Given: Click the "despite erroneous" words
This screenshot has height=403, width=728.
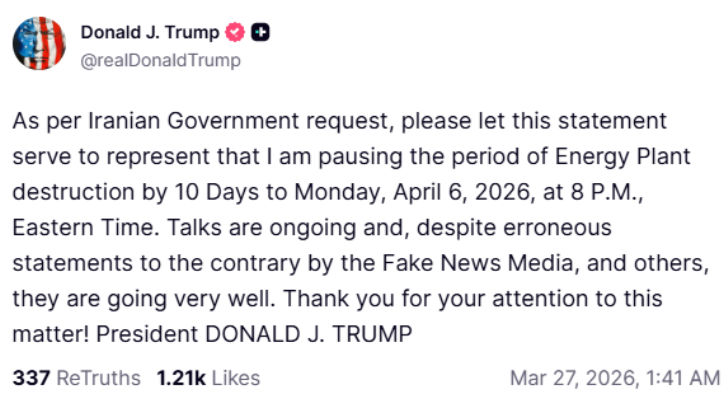Looking at the screenshot, I should pos(537,227).
